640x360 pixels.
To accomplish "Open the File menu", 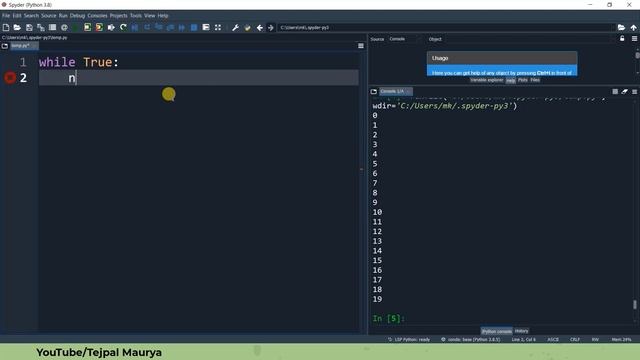I will click(x=6, y=16).
